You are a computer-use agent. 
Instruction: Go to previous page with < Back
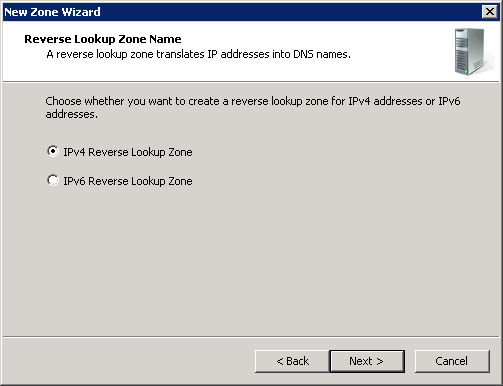(292, 361)
